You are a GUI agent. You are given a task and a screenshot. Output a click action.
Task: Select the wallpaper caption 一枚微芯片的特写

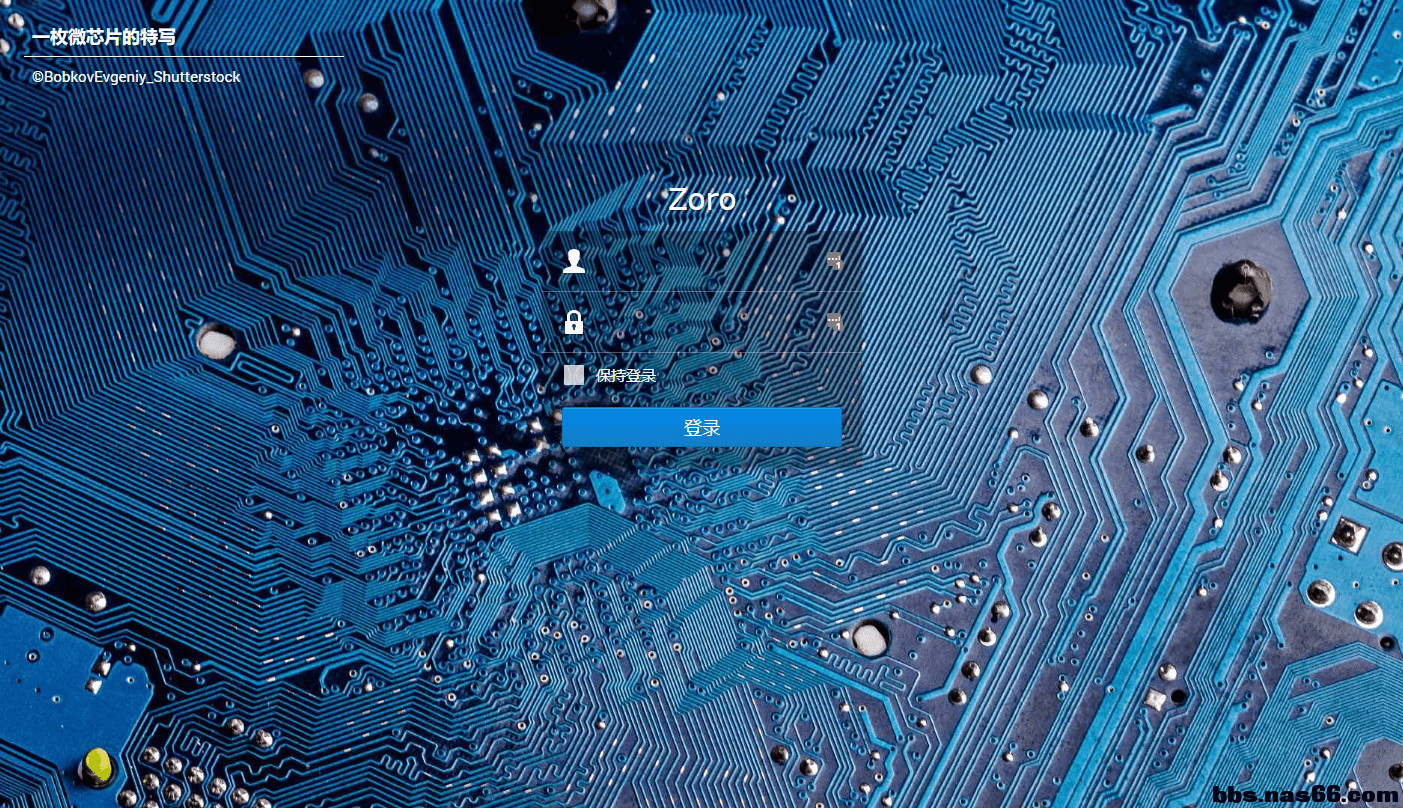click(104, 37)
